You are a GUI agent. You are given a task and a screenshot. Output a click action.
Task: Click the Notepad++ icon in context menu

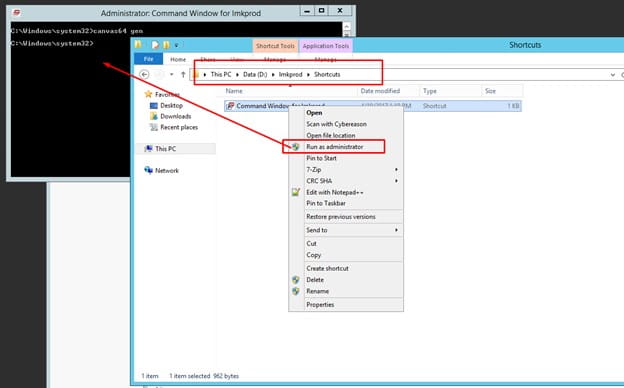point(296,192)
